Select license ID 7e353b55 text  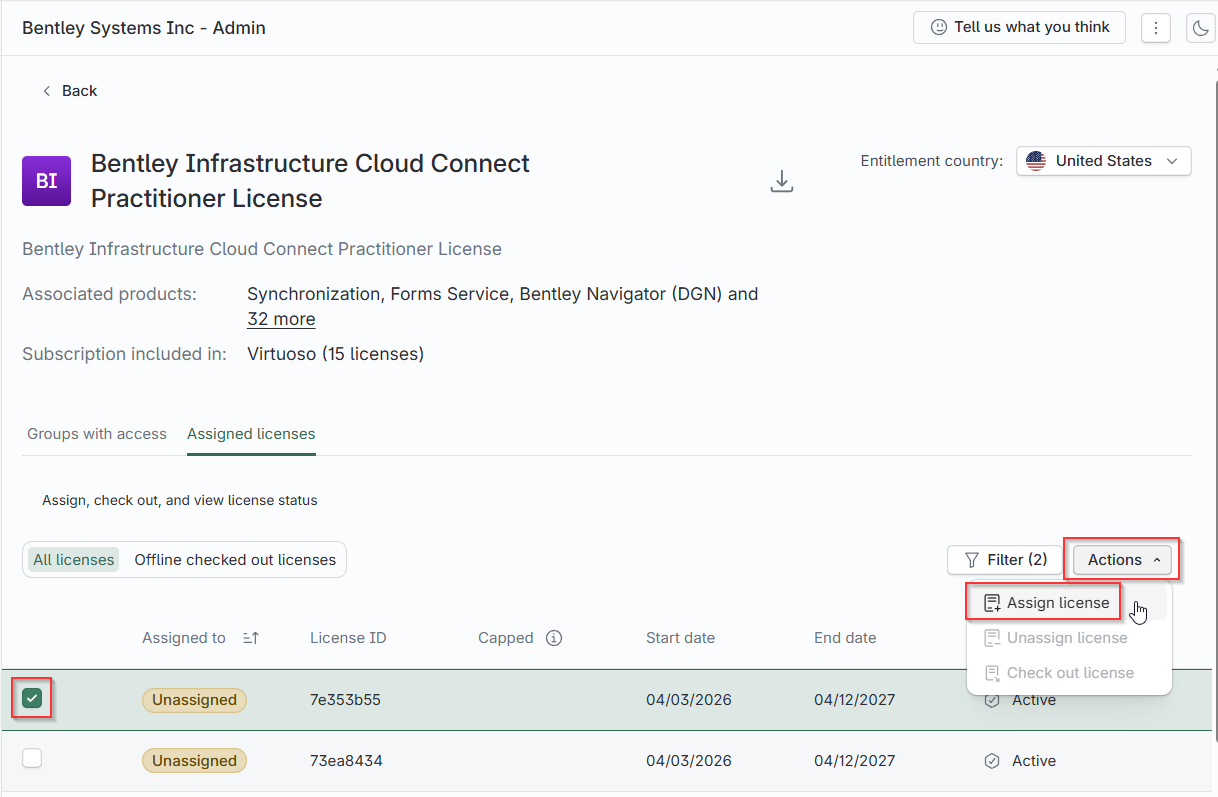coord(345,700)
